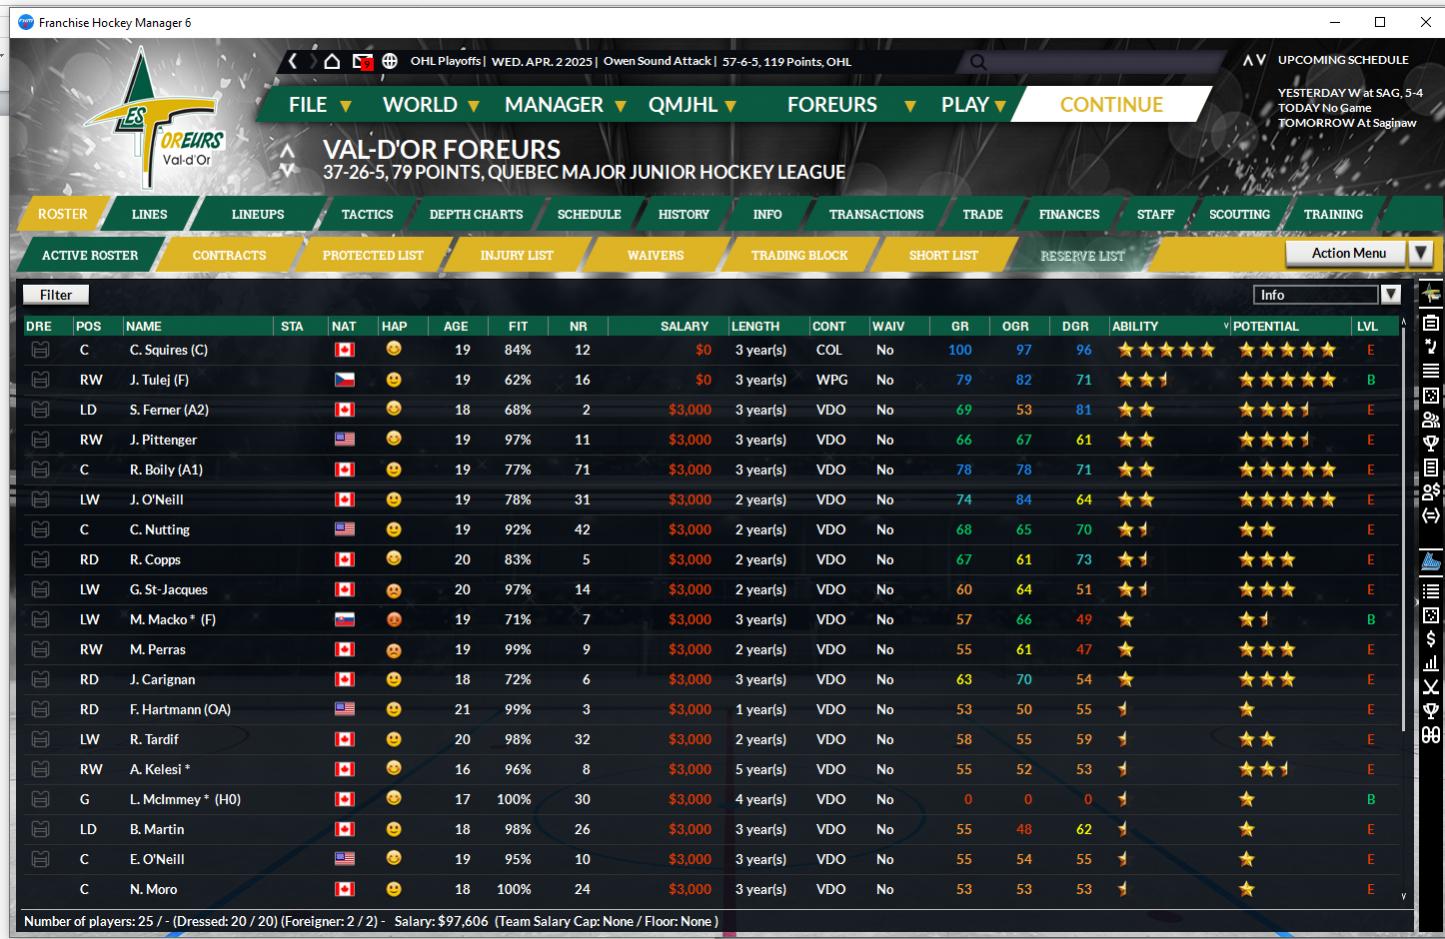This screenshot has height=939, width=1445.
Task: Open the CONTRACTS sub-tab
Action: (229, 255)
